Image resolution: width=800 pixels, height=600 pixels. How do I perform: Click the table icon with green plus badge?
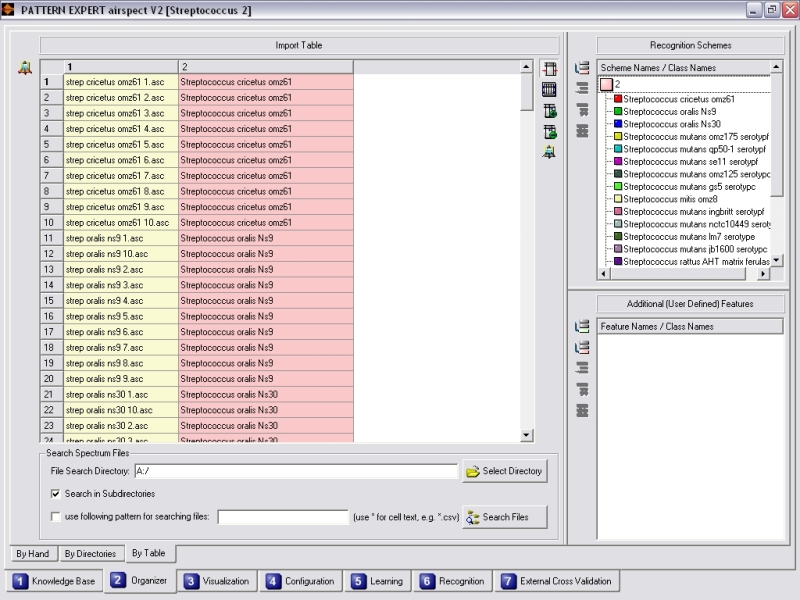coord(549,131)
